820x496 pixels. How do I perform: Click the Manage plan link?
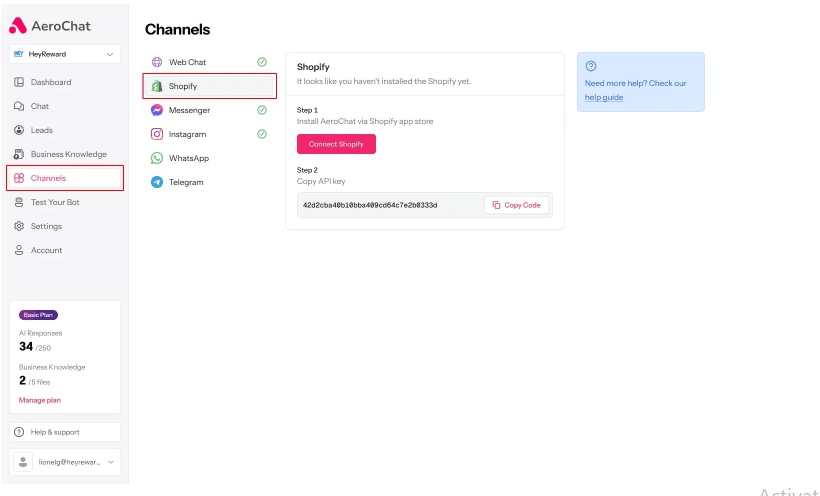(x=40, y=400)
